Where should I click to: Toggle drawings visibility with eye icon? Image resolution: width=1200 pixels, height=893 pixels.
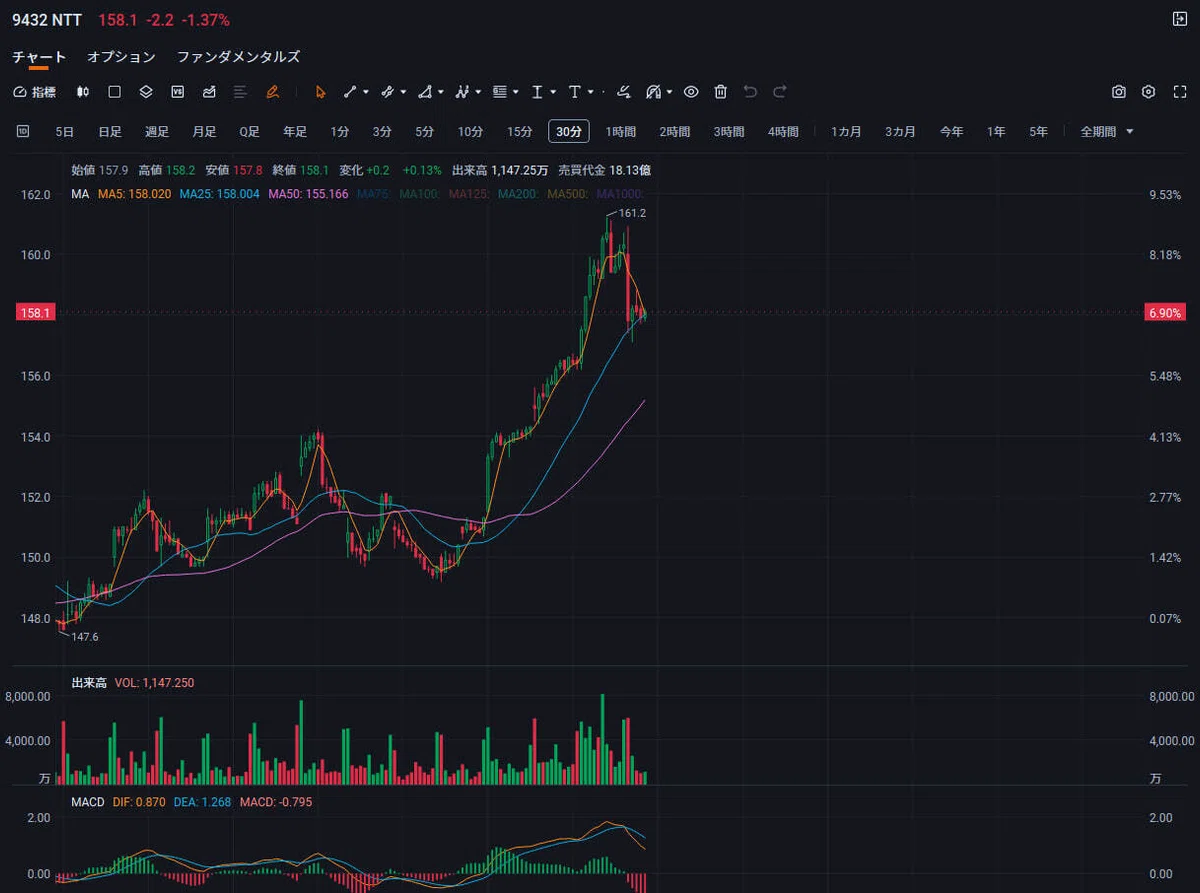click(x=690, y=92)
